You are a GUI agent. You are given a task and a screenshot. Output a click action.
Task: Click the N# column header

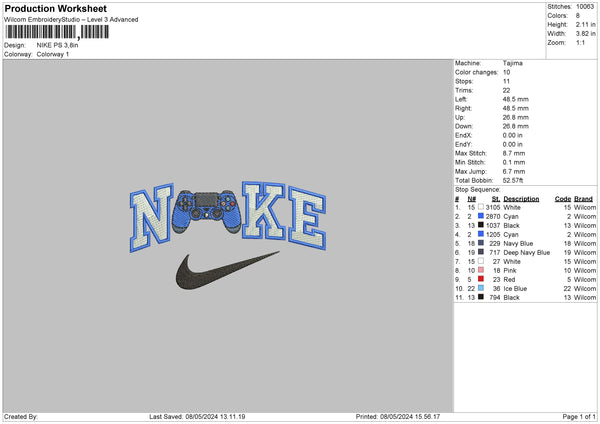(x=471, y=199)
